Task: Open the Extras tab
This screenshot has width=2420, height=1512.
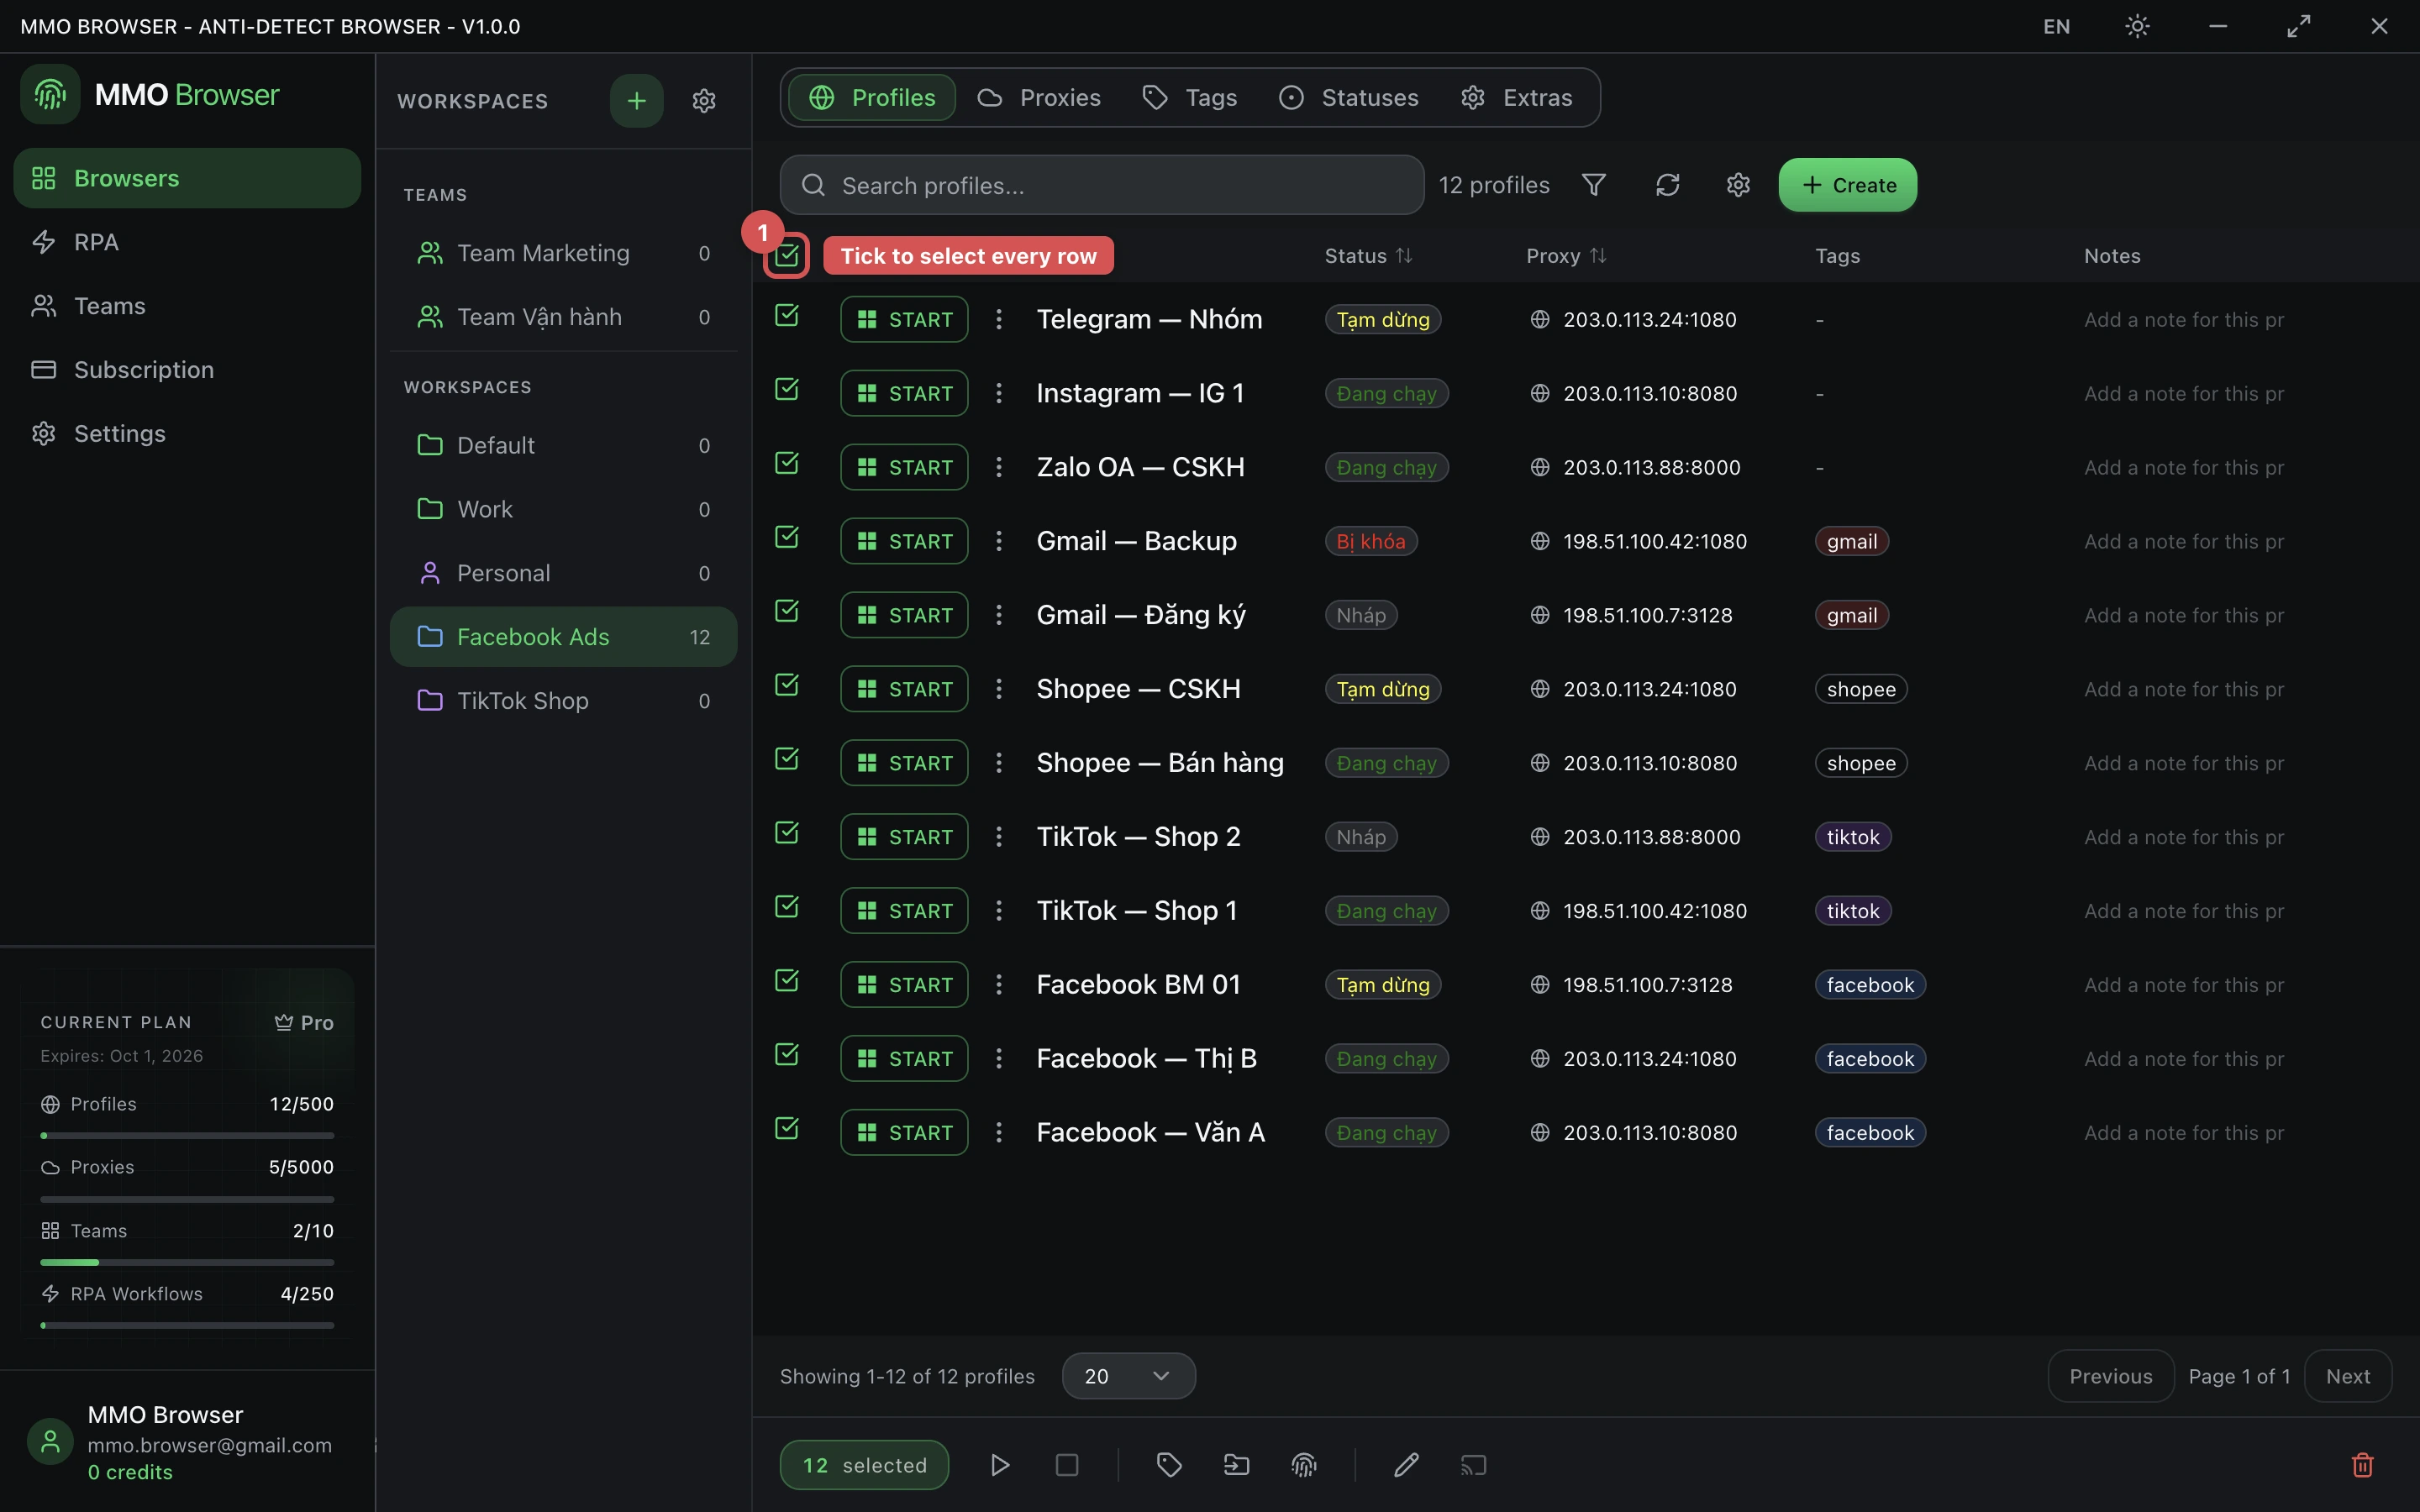Action: click(x=1516, y=97)
